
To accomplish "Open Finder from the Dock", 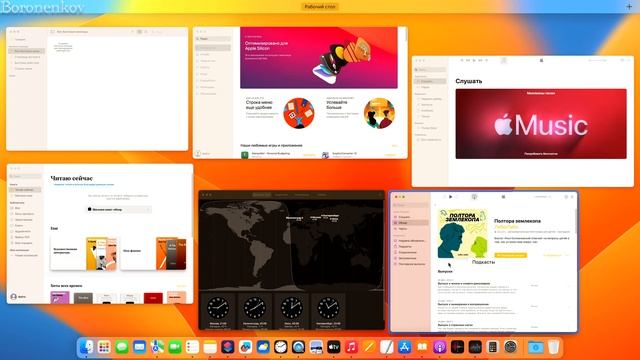I will [x=87, y=347].
